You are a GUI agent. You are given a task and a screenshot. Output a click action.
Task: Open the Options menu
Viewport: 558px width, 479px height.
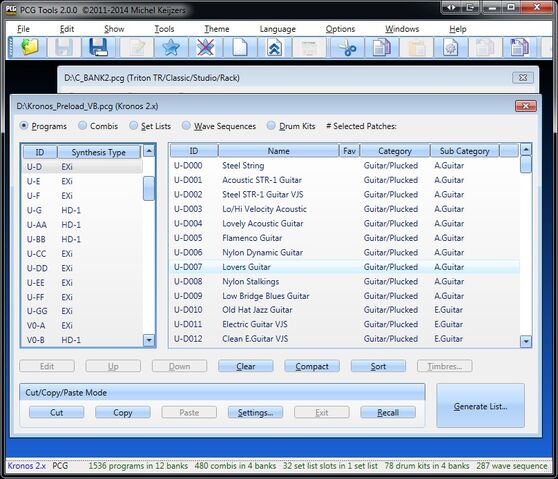[340, 29]
